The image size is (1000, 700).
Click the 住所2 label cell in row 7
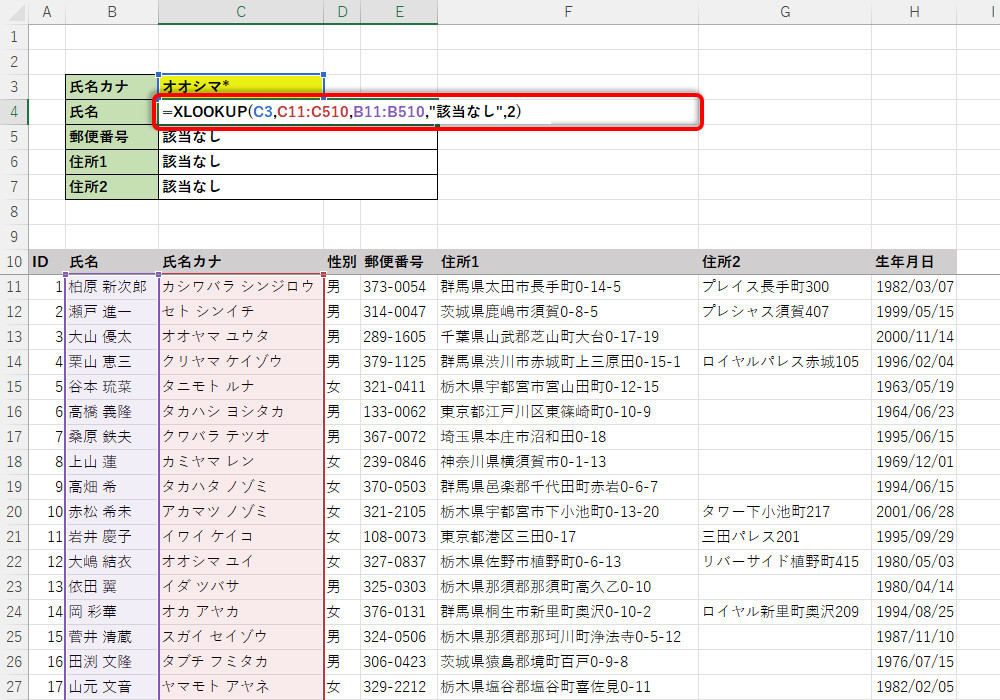tap(112, 187)
